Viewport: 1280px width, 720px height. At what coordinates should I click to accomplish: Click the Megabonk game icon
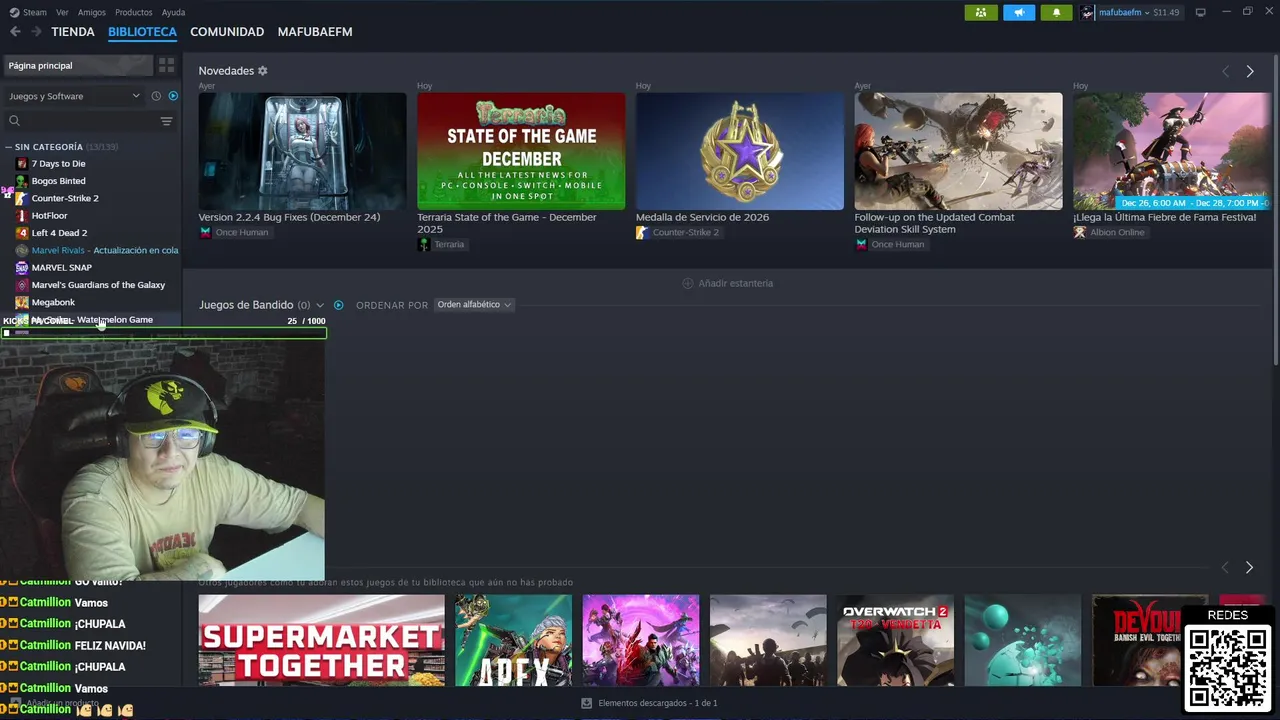tap(22, 302)
